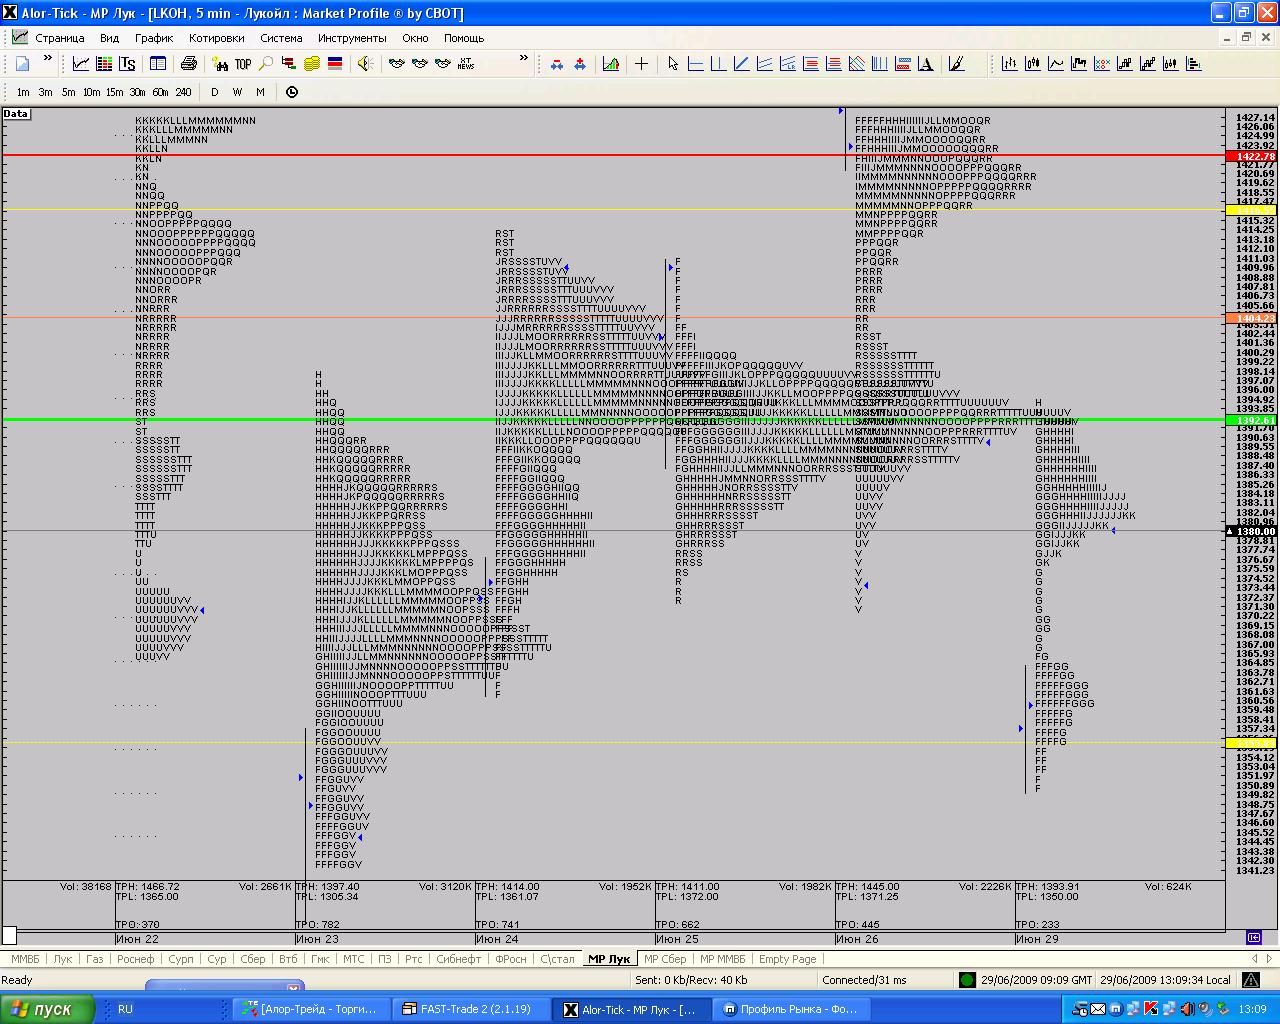The image size is (1280, 1024).
Task: Switch timeframe to 15m
Action: tap(114, 92)
